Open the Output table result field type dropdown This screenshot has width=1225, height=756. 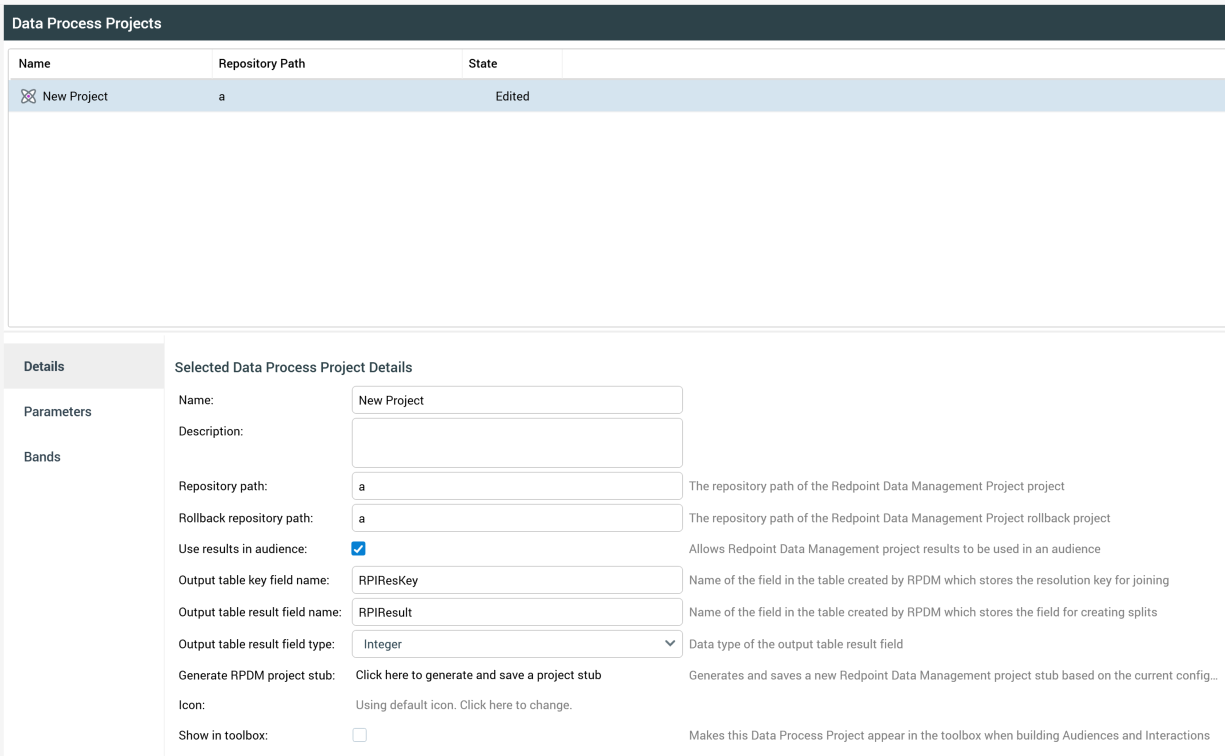(516, 643)
